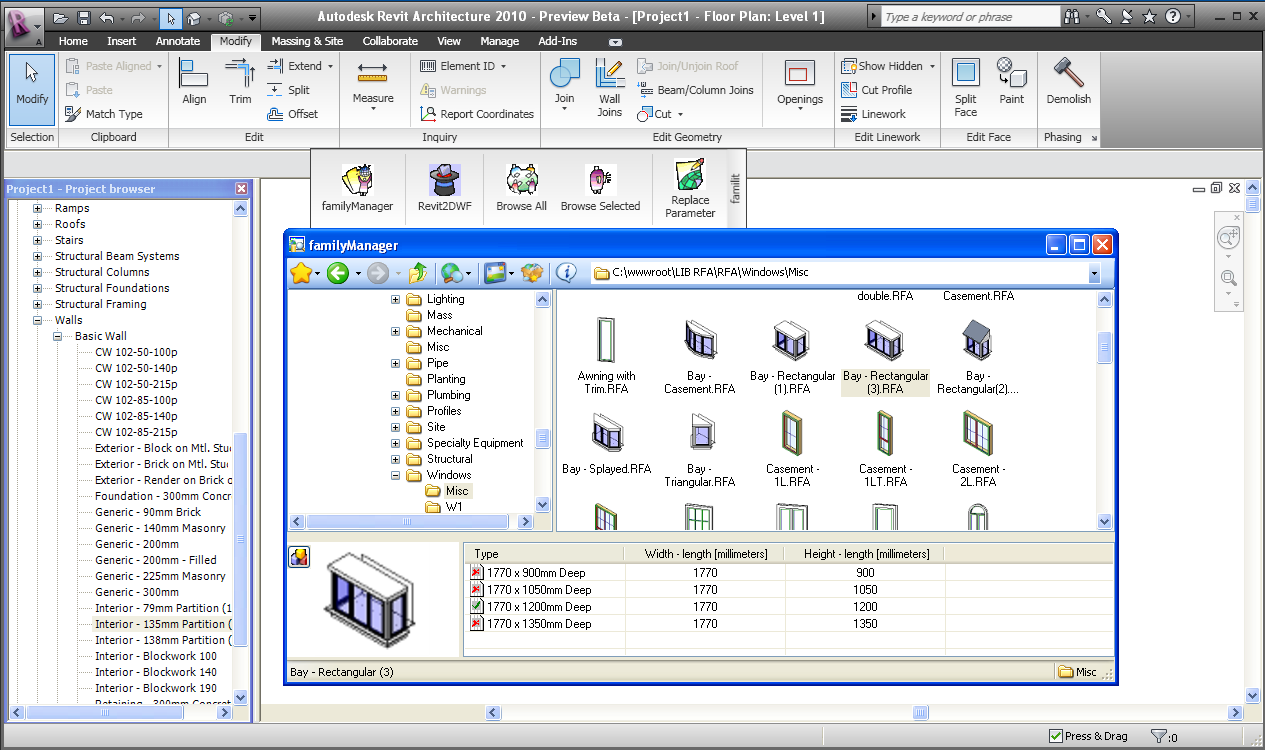Click the Show Hidden button

[x=881, y=66]
